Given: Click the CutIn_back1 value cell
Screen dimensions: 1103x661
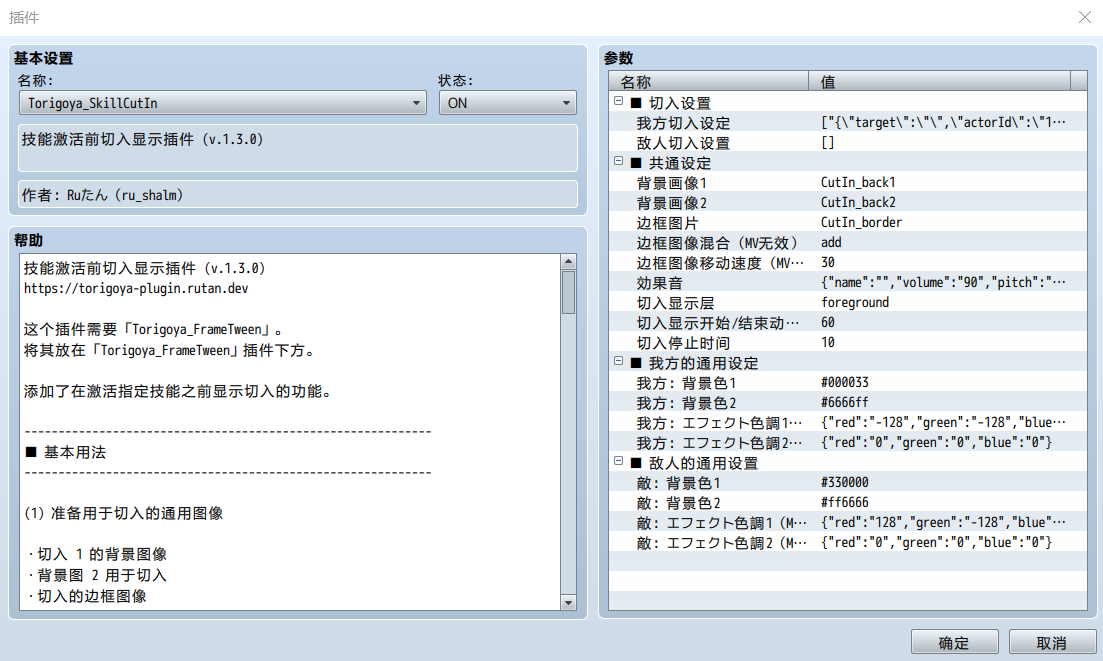Looking at the screenshot, I should 858,182.
